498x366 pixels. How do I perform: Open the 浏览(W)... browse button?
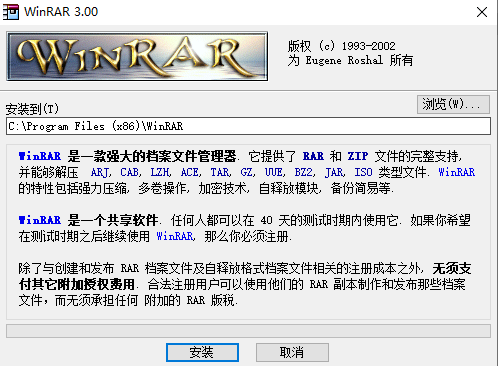point(453,104)
